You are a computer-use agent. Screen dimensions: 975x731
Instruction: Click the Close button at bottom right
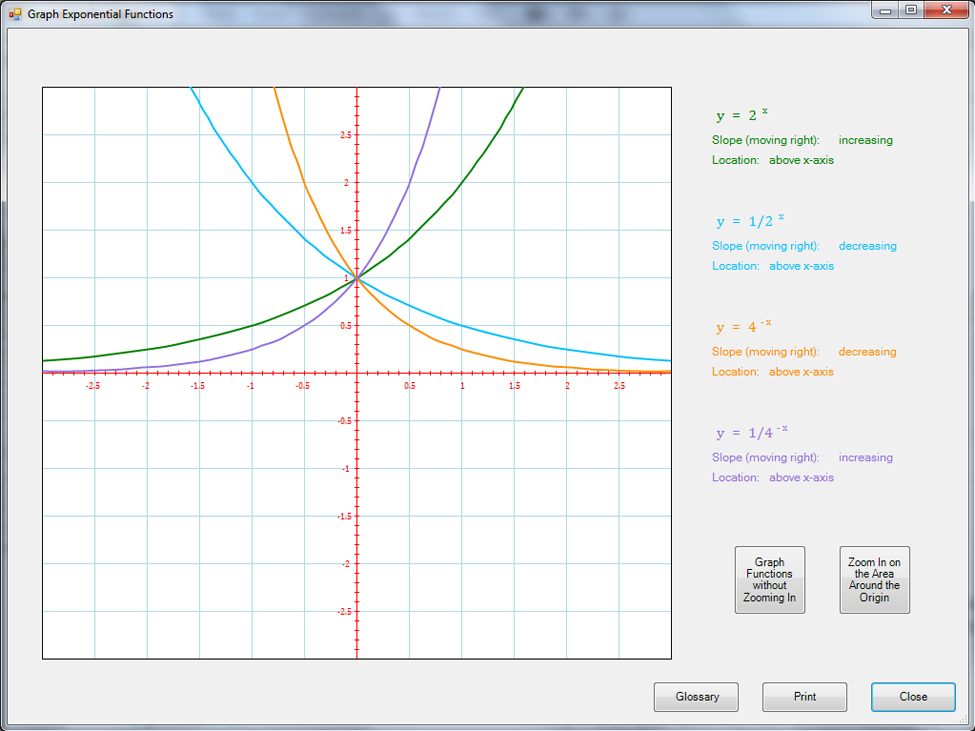click(912, 697)
